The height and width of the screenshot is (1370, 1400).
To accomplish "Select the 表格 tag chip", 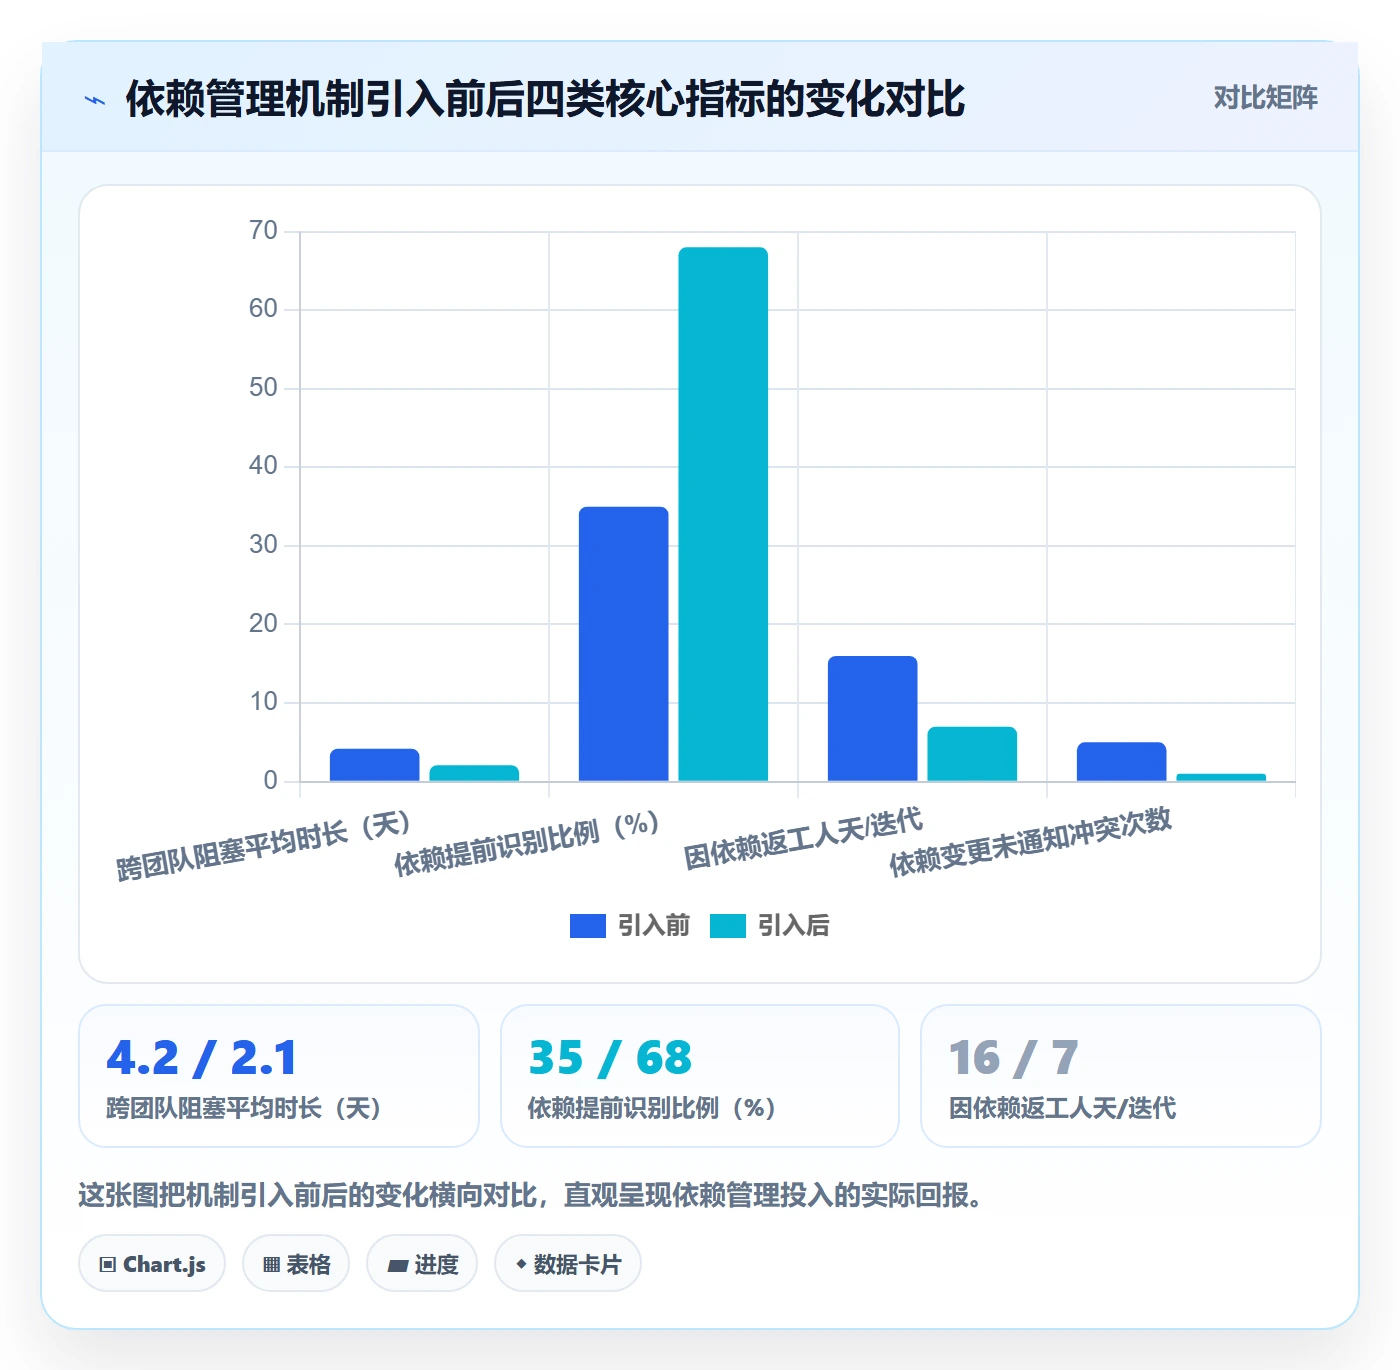I will (296, 1264).
